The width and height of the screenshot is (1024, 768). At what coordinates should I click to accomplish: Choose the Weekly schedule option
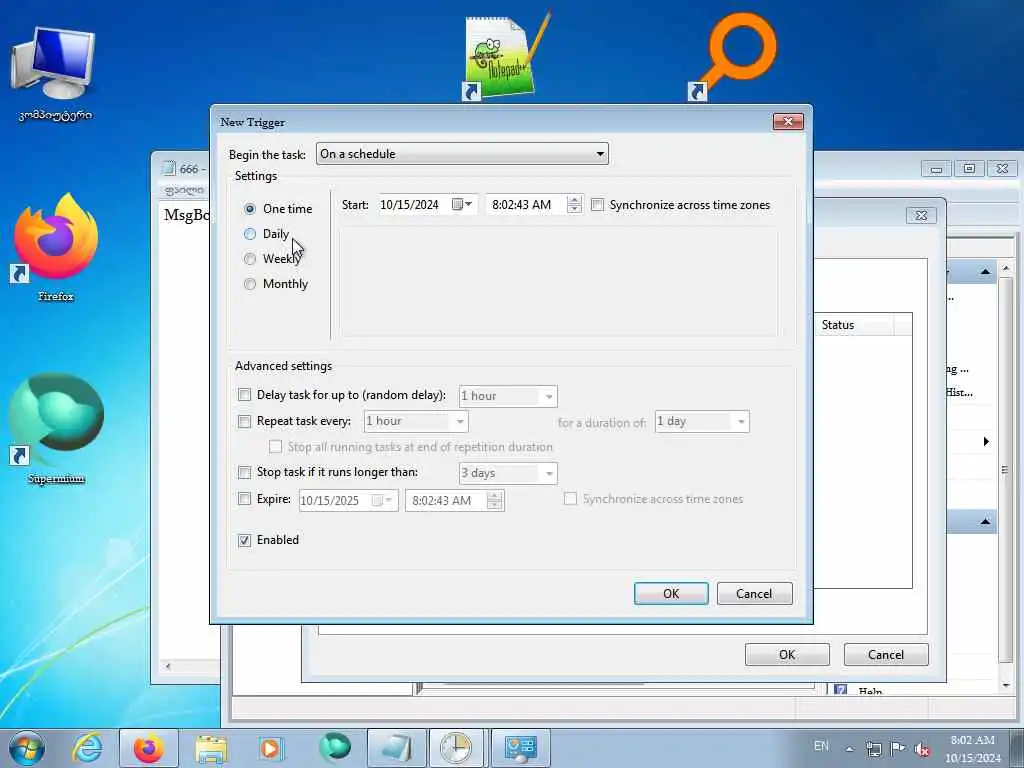tap(249, 259)
